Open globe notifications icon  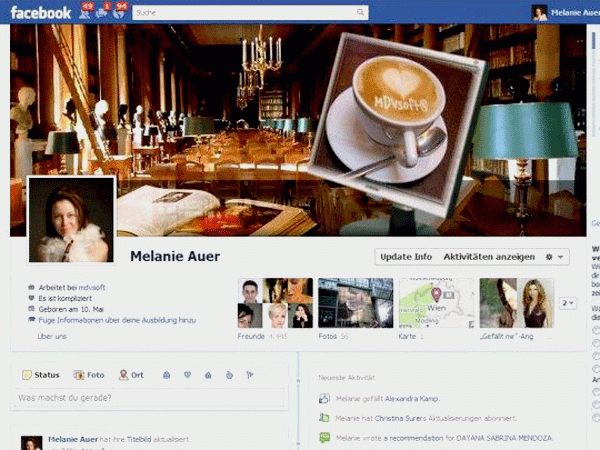(119, 13)
